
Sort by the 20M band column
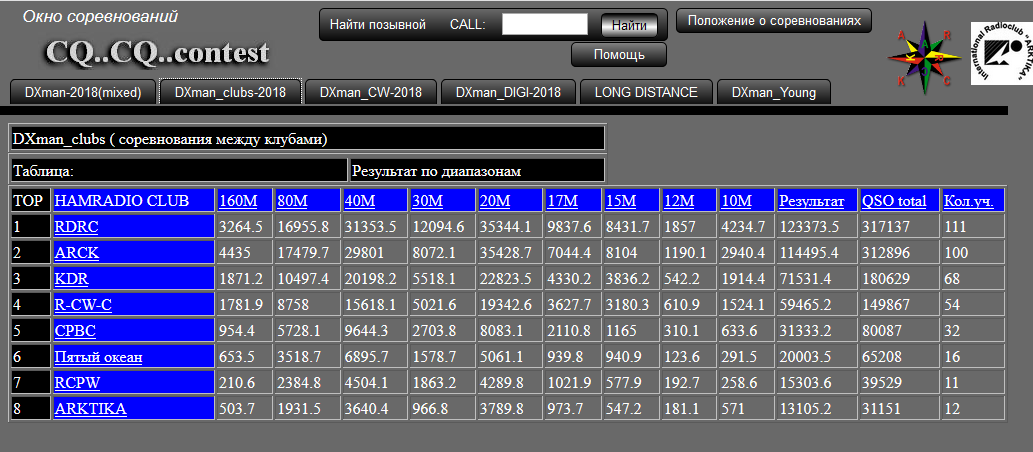[494, 201]
